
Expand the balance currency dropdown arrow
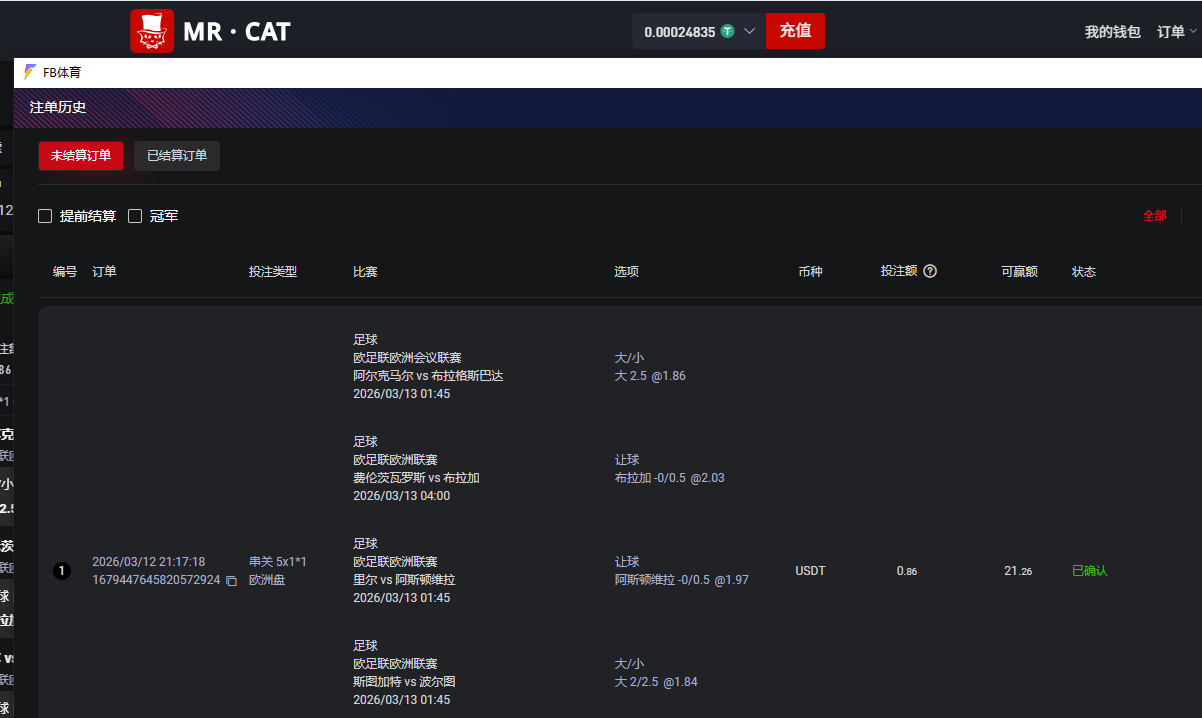pos(749,31)
